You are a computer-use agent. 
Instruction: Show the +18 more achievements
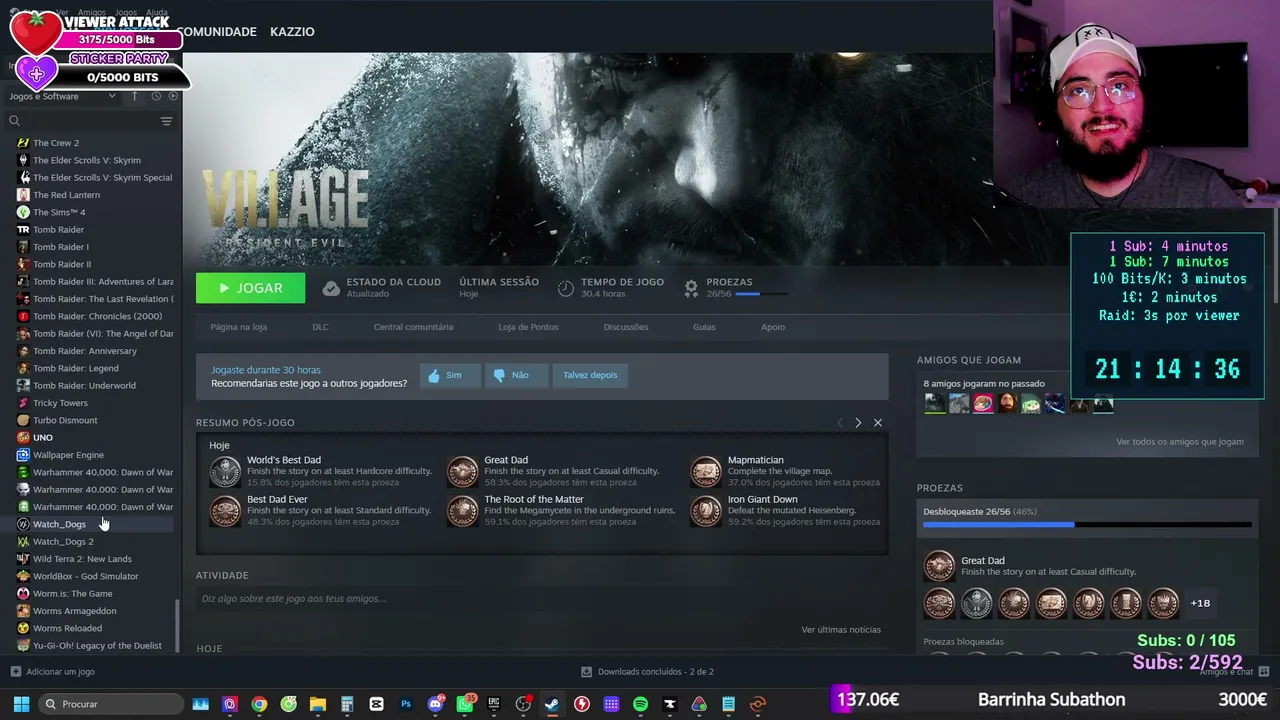1200,604
